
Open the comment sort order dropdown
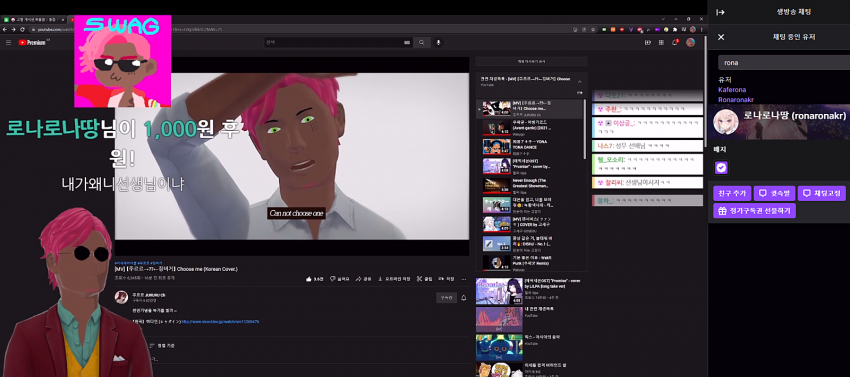[x=162, y=345]
